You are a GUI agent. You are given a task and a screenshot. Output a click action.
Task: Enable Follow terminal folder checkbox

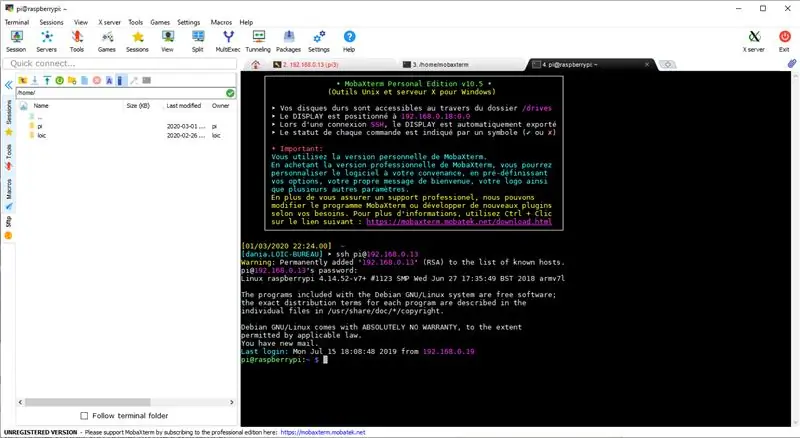point(84,416)
